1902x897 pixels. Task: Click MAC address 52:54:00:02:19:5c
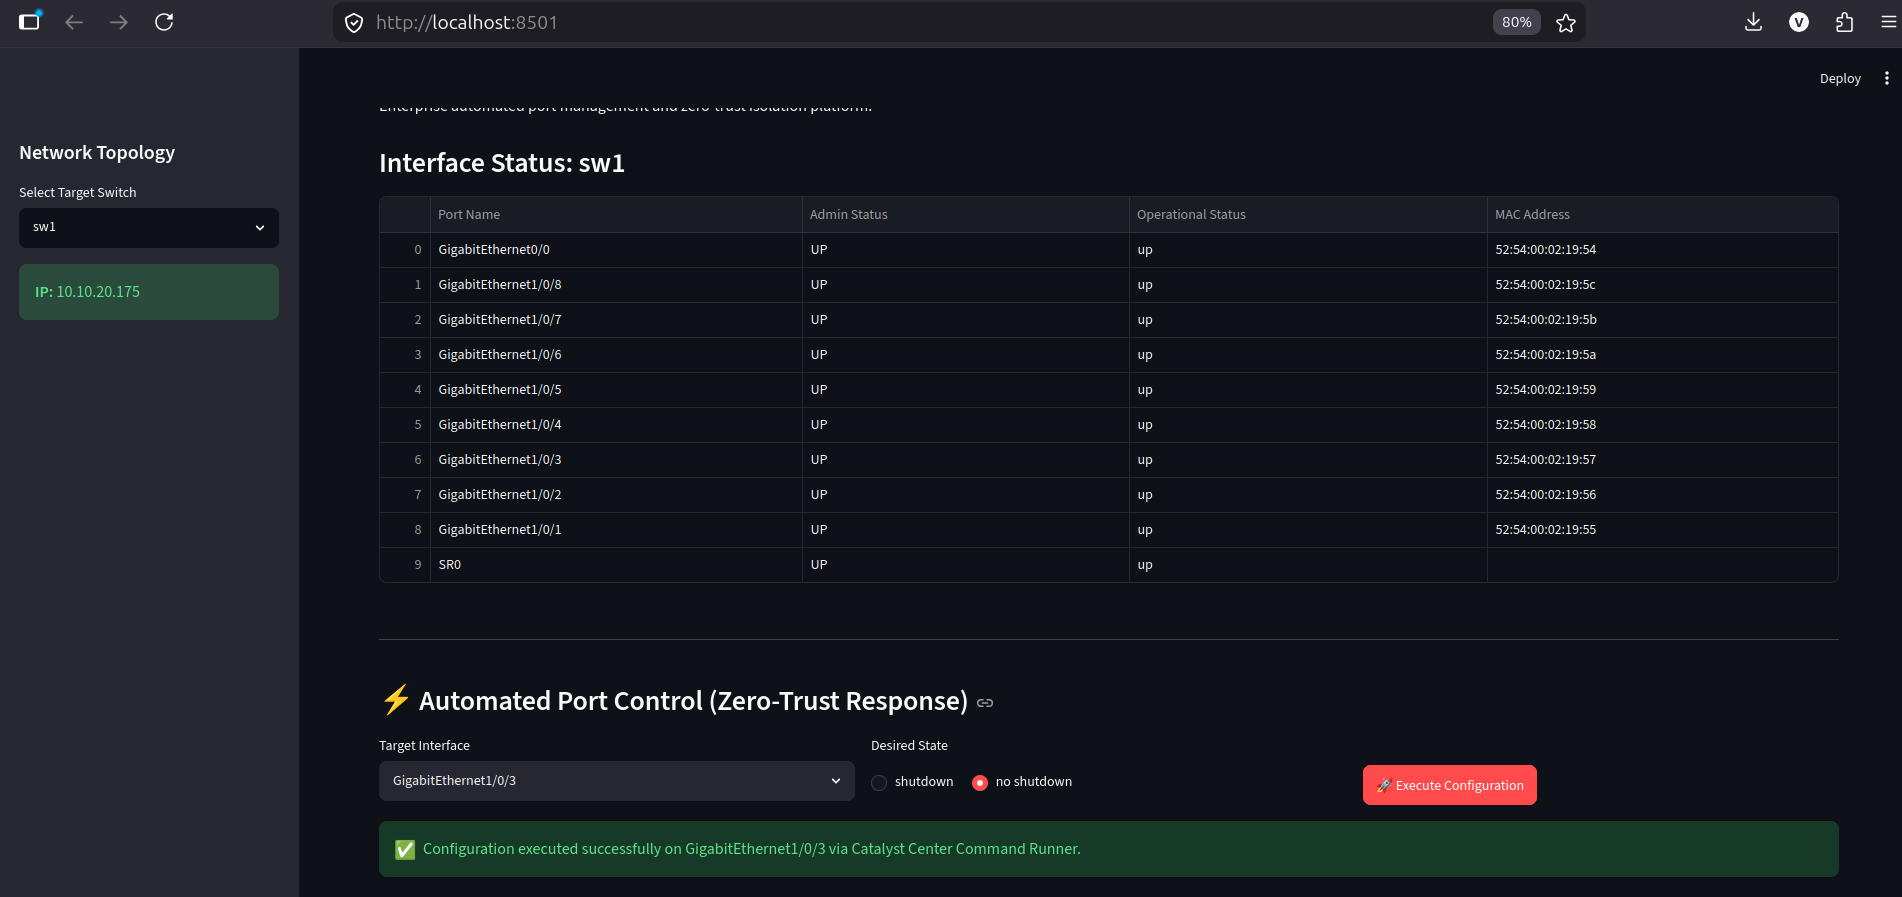pyautogui.click(x=1662, y=285)
